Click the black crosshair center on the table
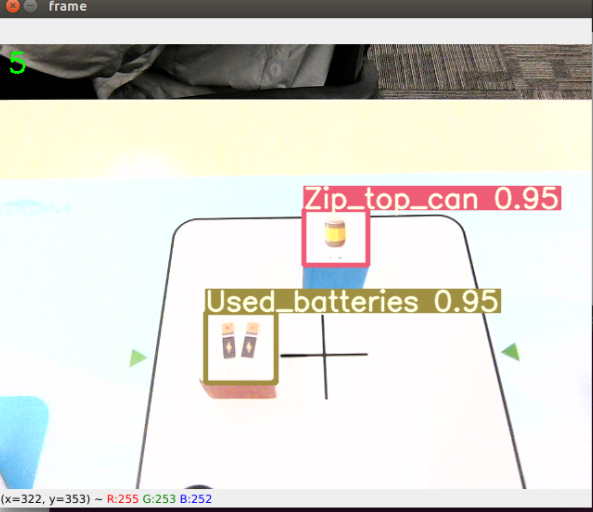Viewport: 593px width, 512px height. (x=325, y=355)
